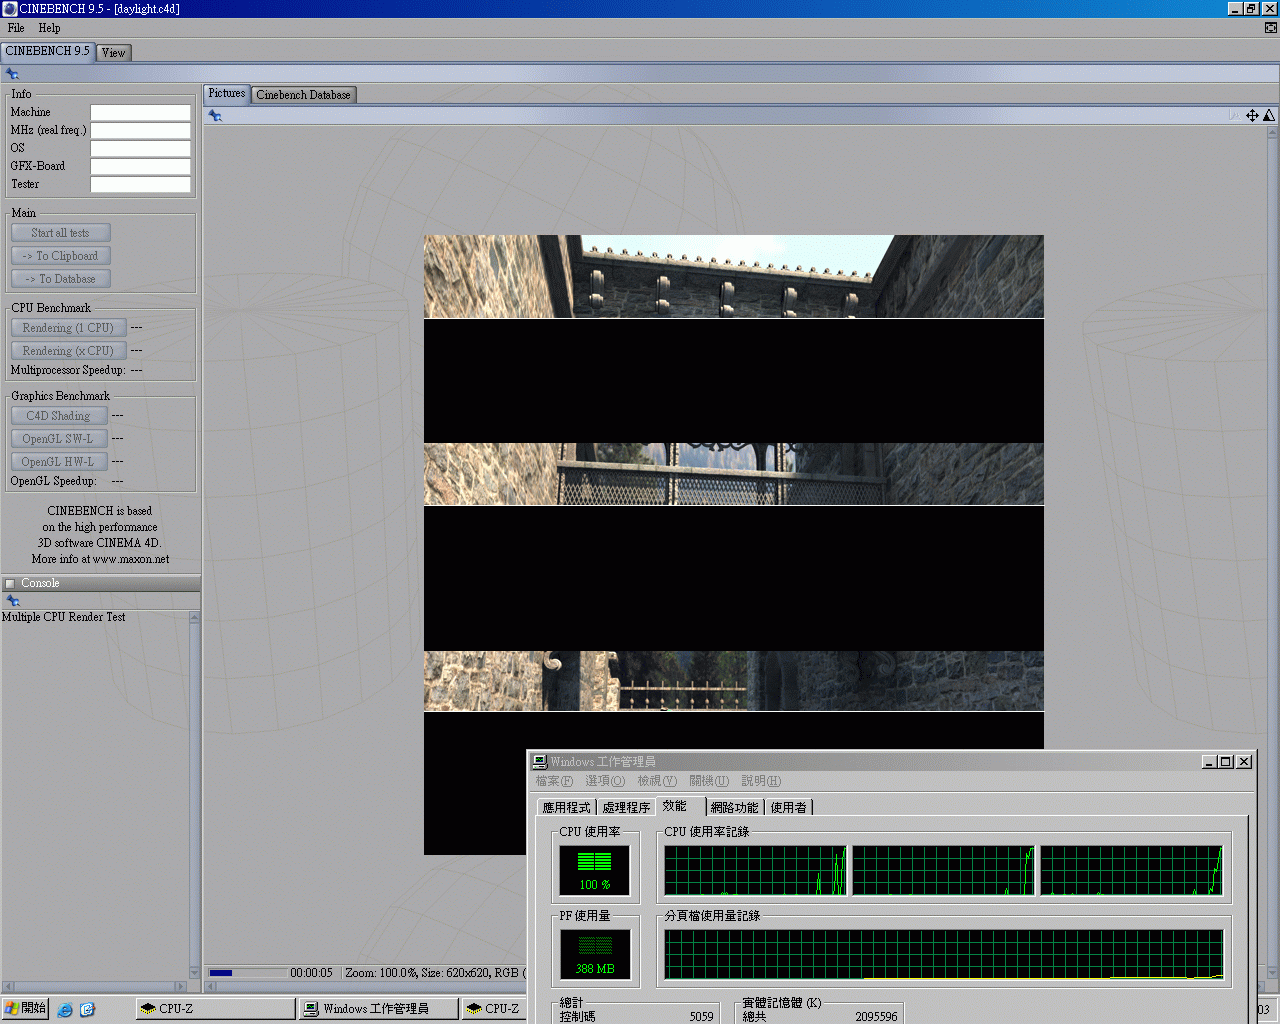Click the console horizontal scrollbar left arrow
This screenshot has width=1280, height=1024.
click(6, 987)
